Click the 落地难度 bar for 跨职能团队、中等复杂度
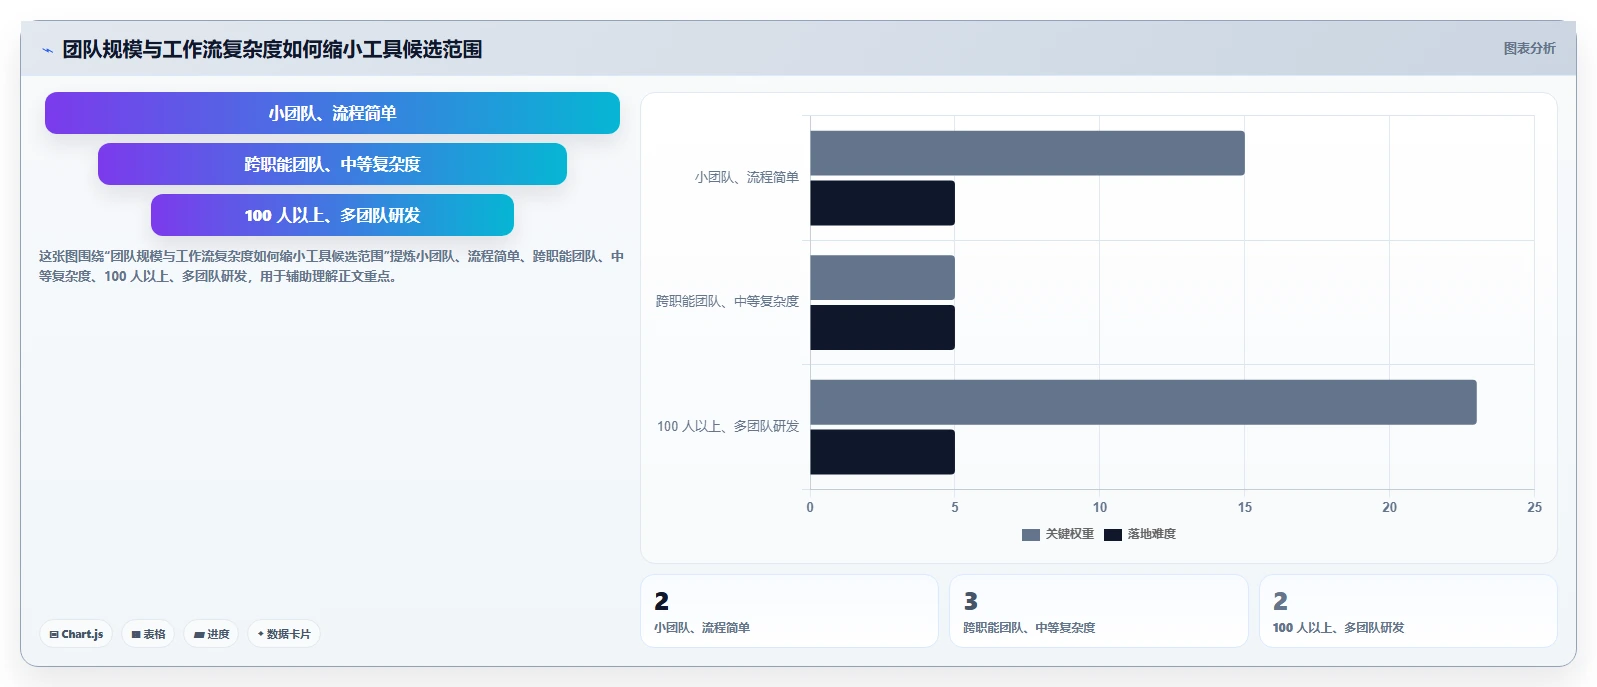1597x687 pixels. [x=882, y=328]
